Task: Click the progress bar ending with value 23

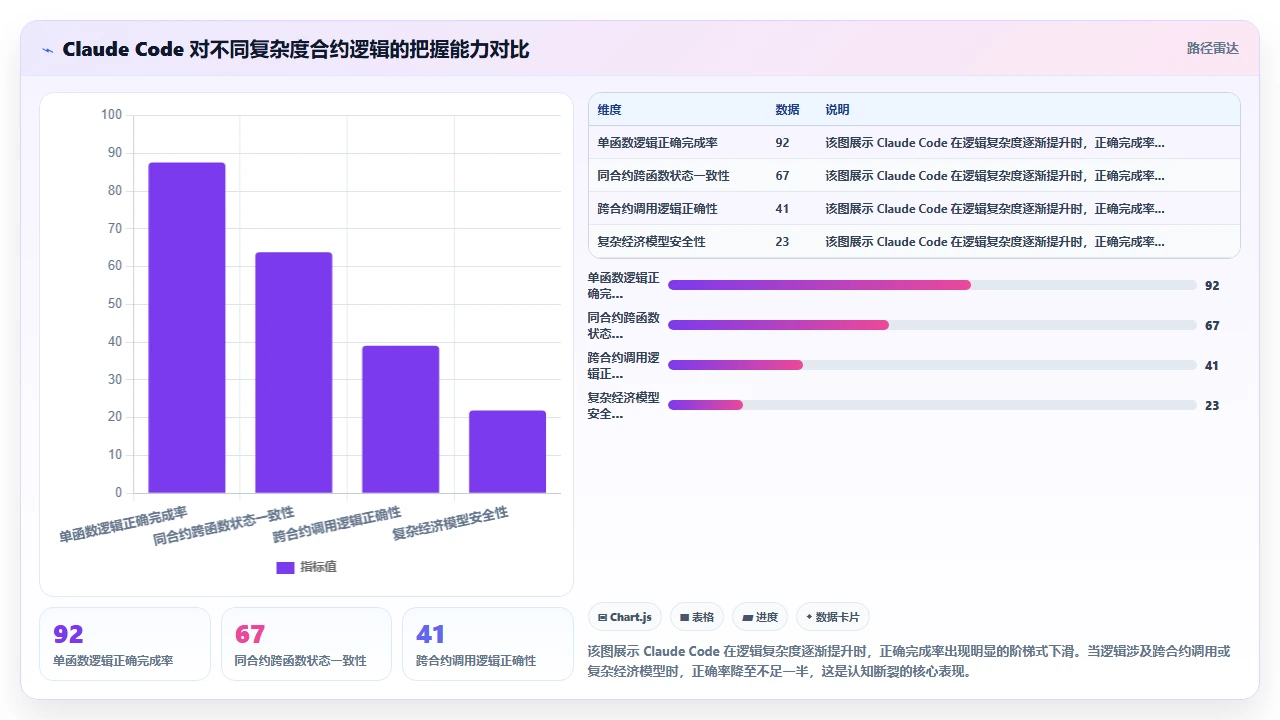Action: [932, 405]
